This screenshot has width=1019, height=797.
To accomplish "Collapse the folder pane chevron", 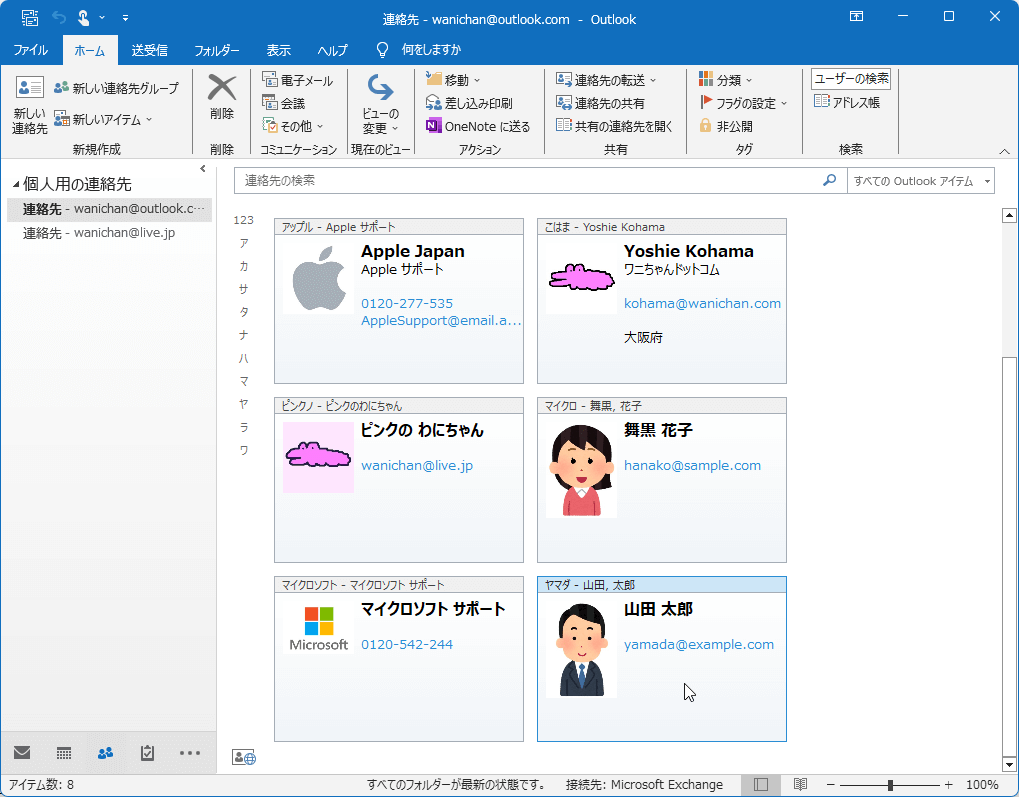I will point(203,169).
